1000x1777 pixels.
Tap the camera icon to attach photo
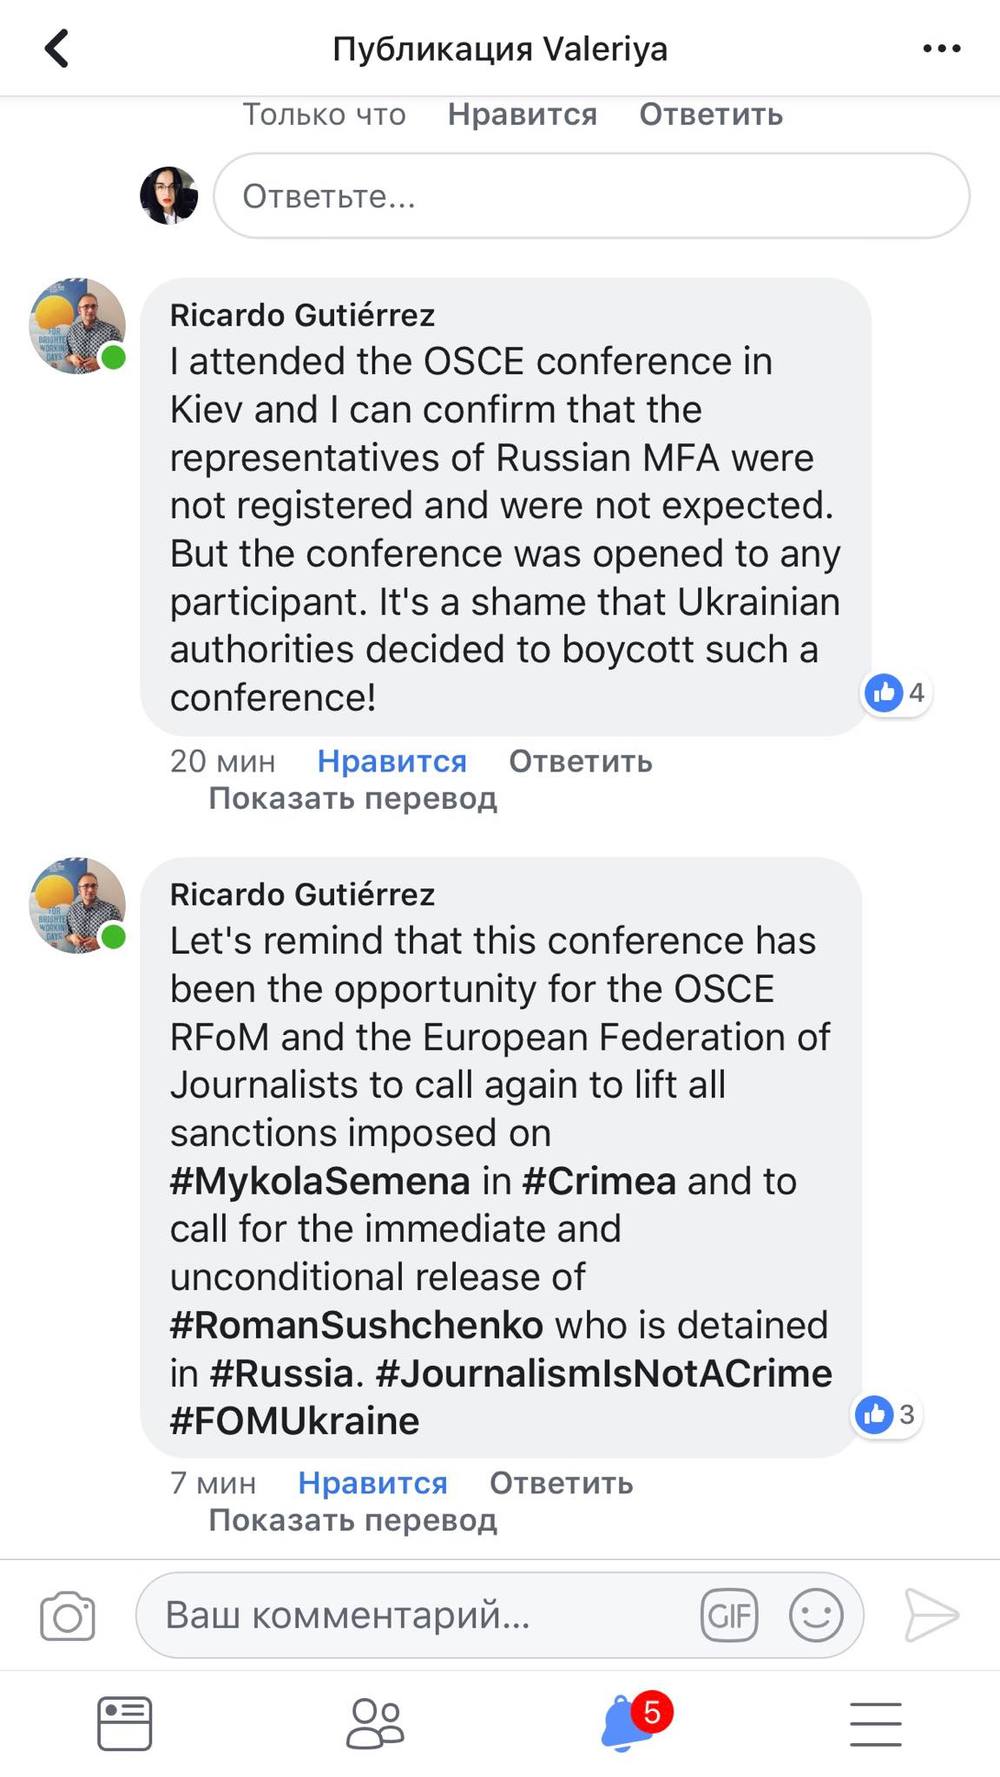[68, 1615]
